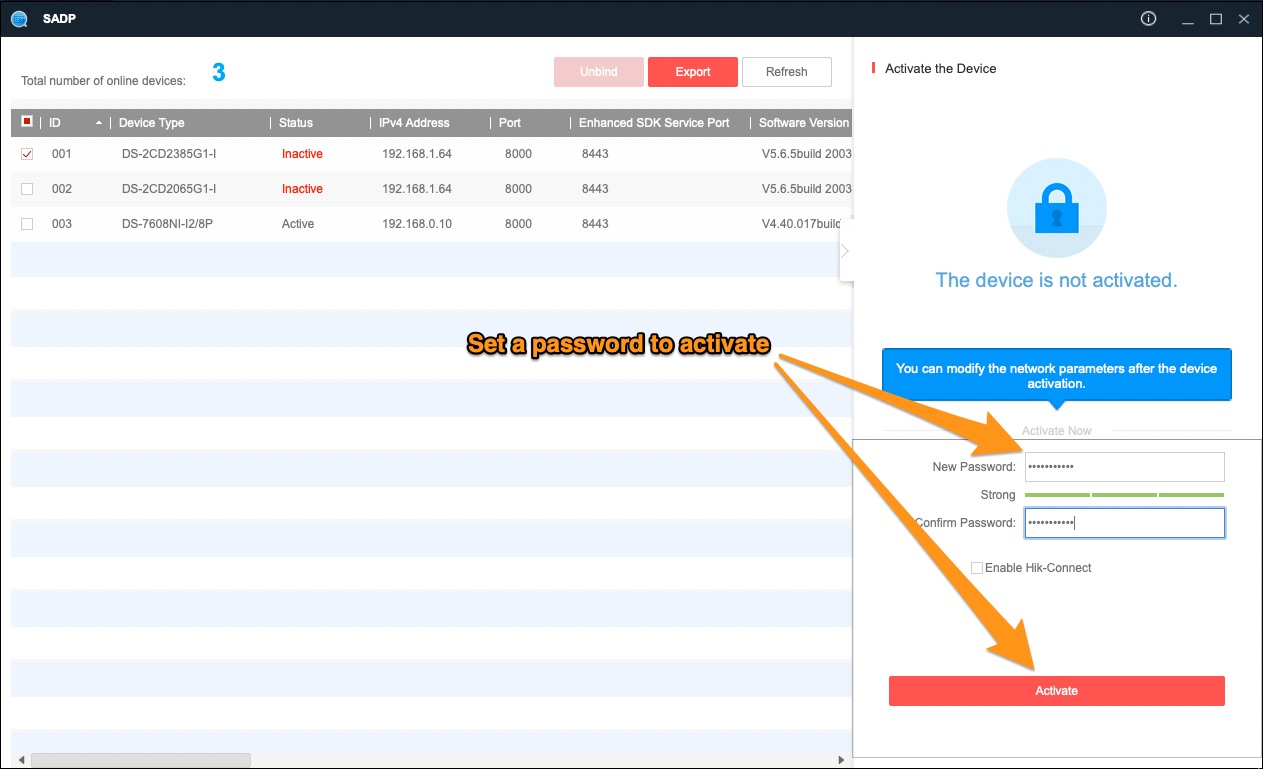The width and height of the screenshot is (1263, 769).
Task: Click the Activate button
Action: 1056,691
